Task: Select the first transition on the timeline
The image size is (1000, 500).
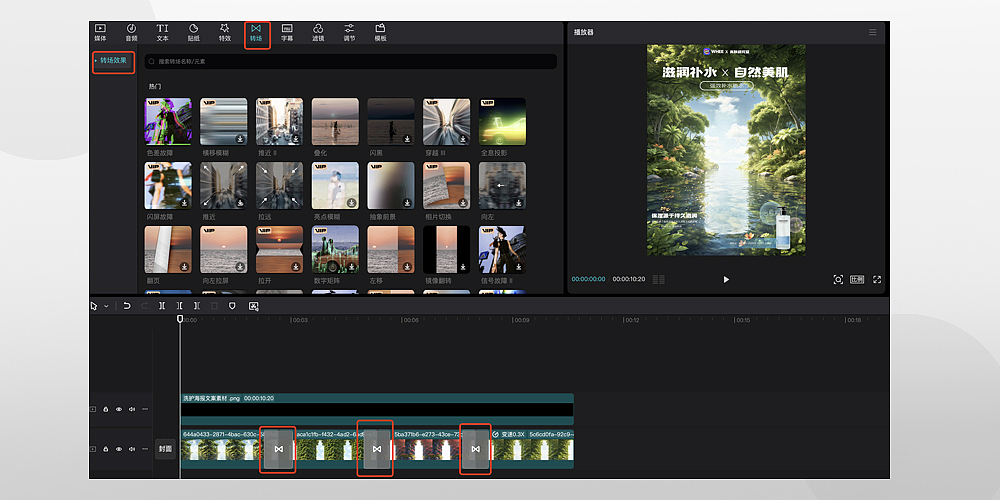Action: point(278,450)
